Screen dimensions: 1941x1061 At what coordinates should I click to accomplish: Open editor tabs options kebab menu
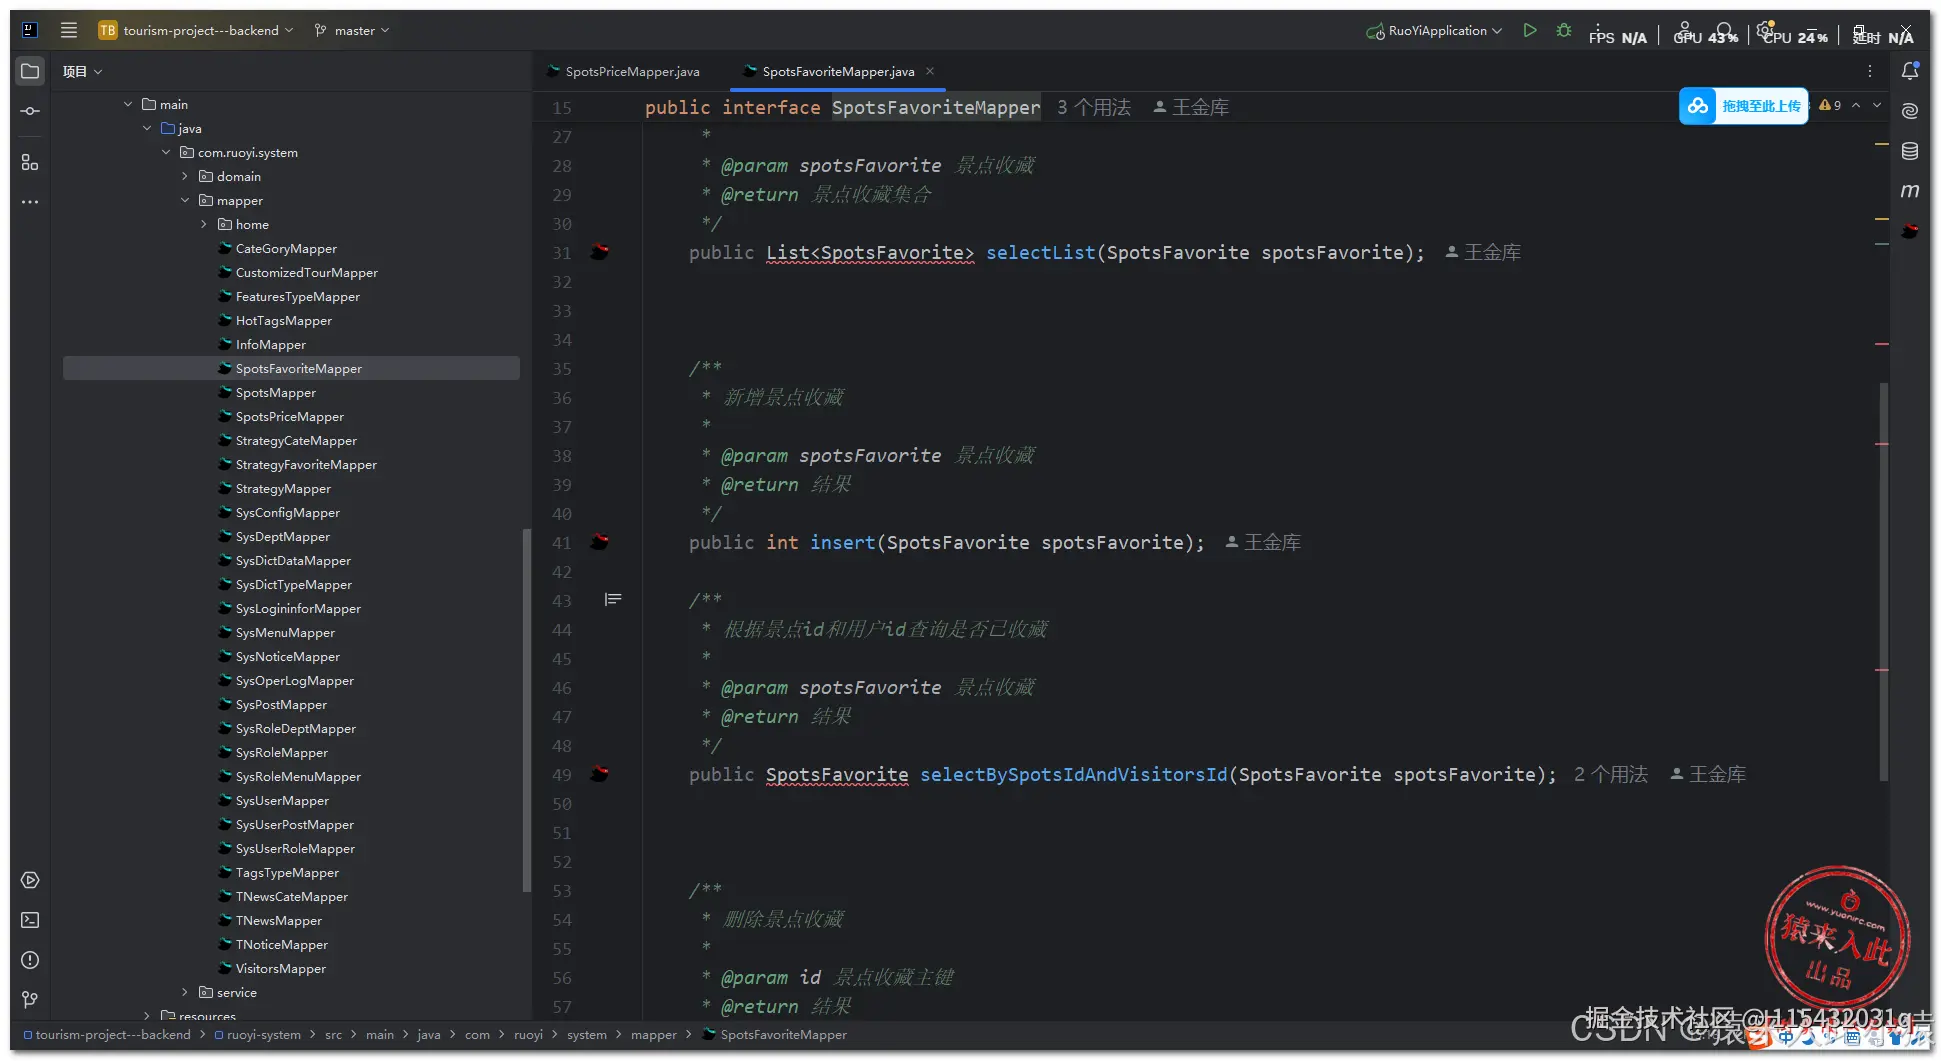tap(1869, 71)
